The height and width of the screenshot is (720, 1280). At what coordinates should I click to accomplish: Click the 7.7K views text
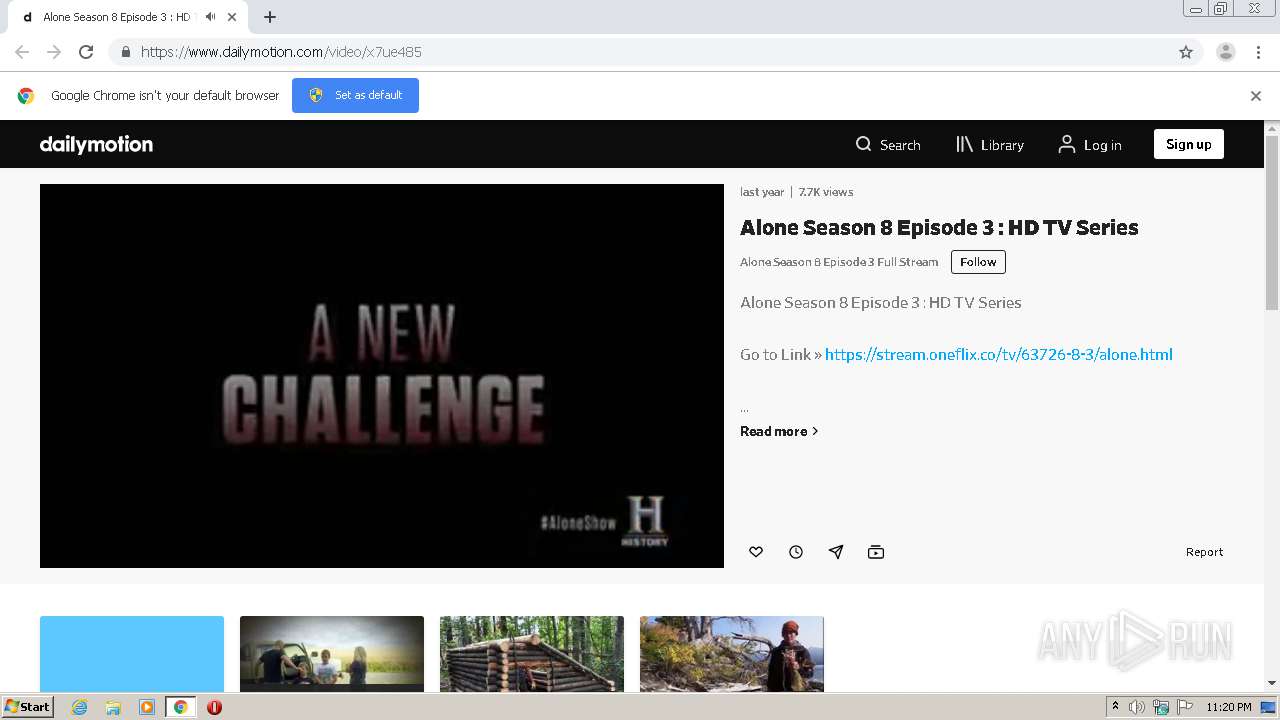click(826, 192)
